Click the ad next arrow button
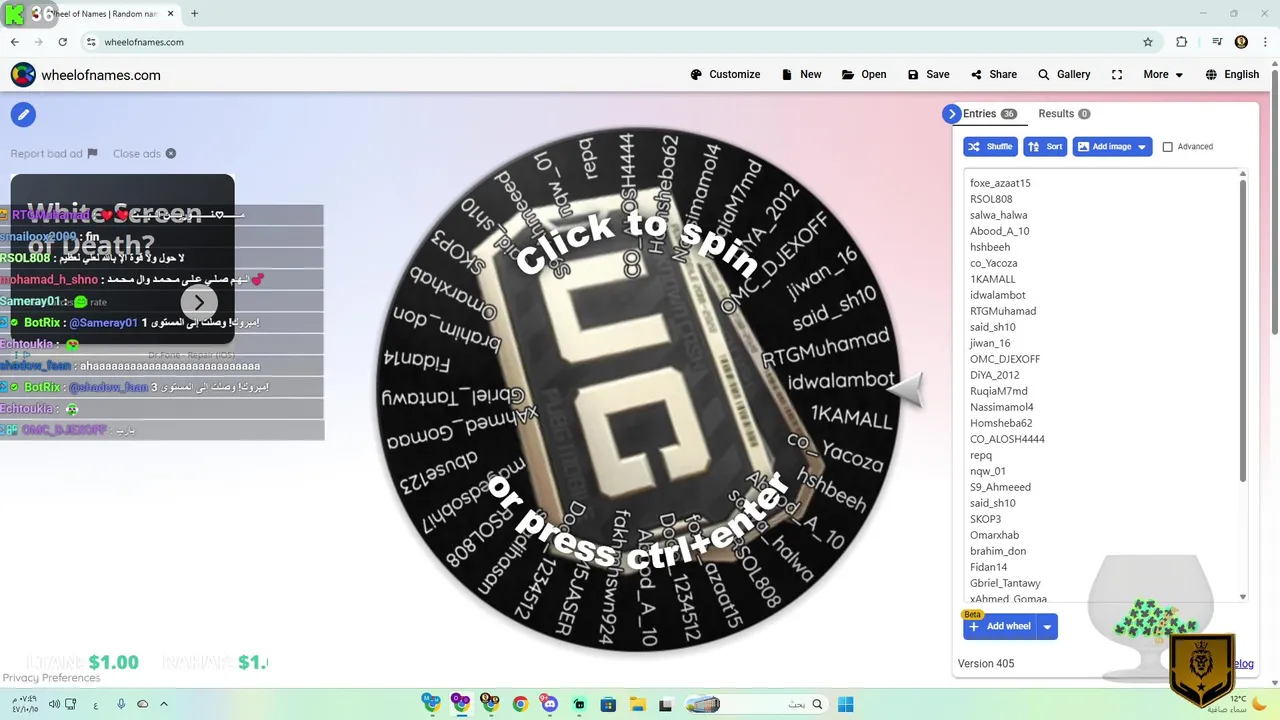The image size is (1280, 720). coord(199,302)
